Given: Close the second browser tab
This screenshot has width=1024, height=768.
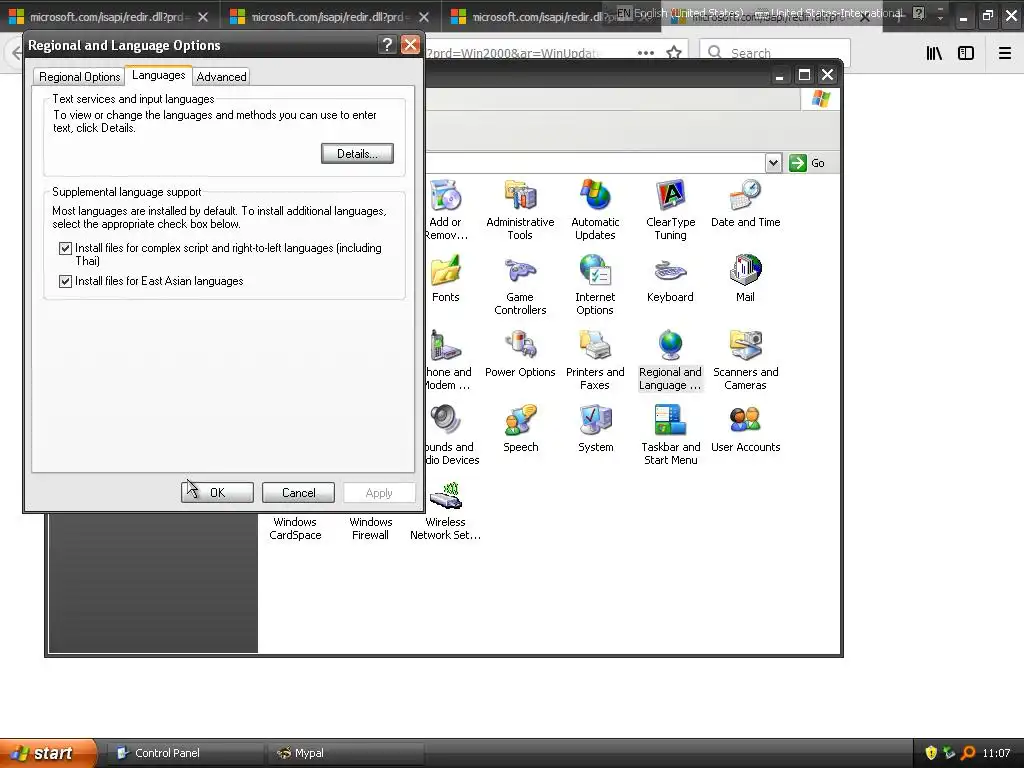Looking at the screenshot, I should point(424,17).
